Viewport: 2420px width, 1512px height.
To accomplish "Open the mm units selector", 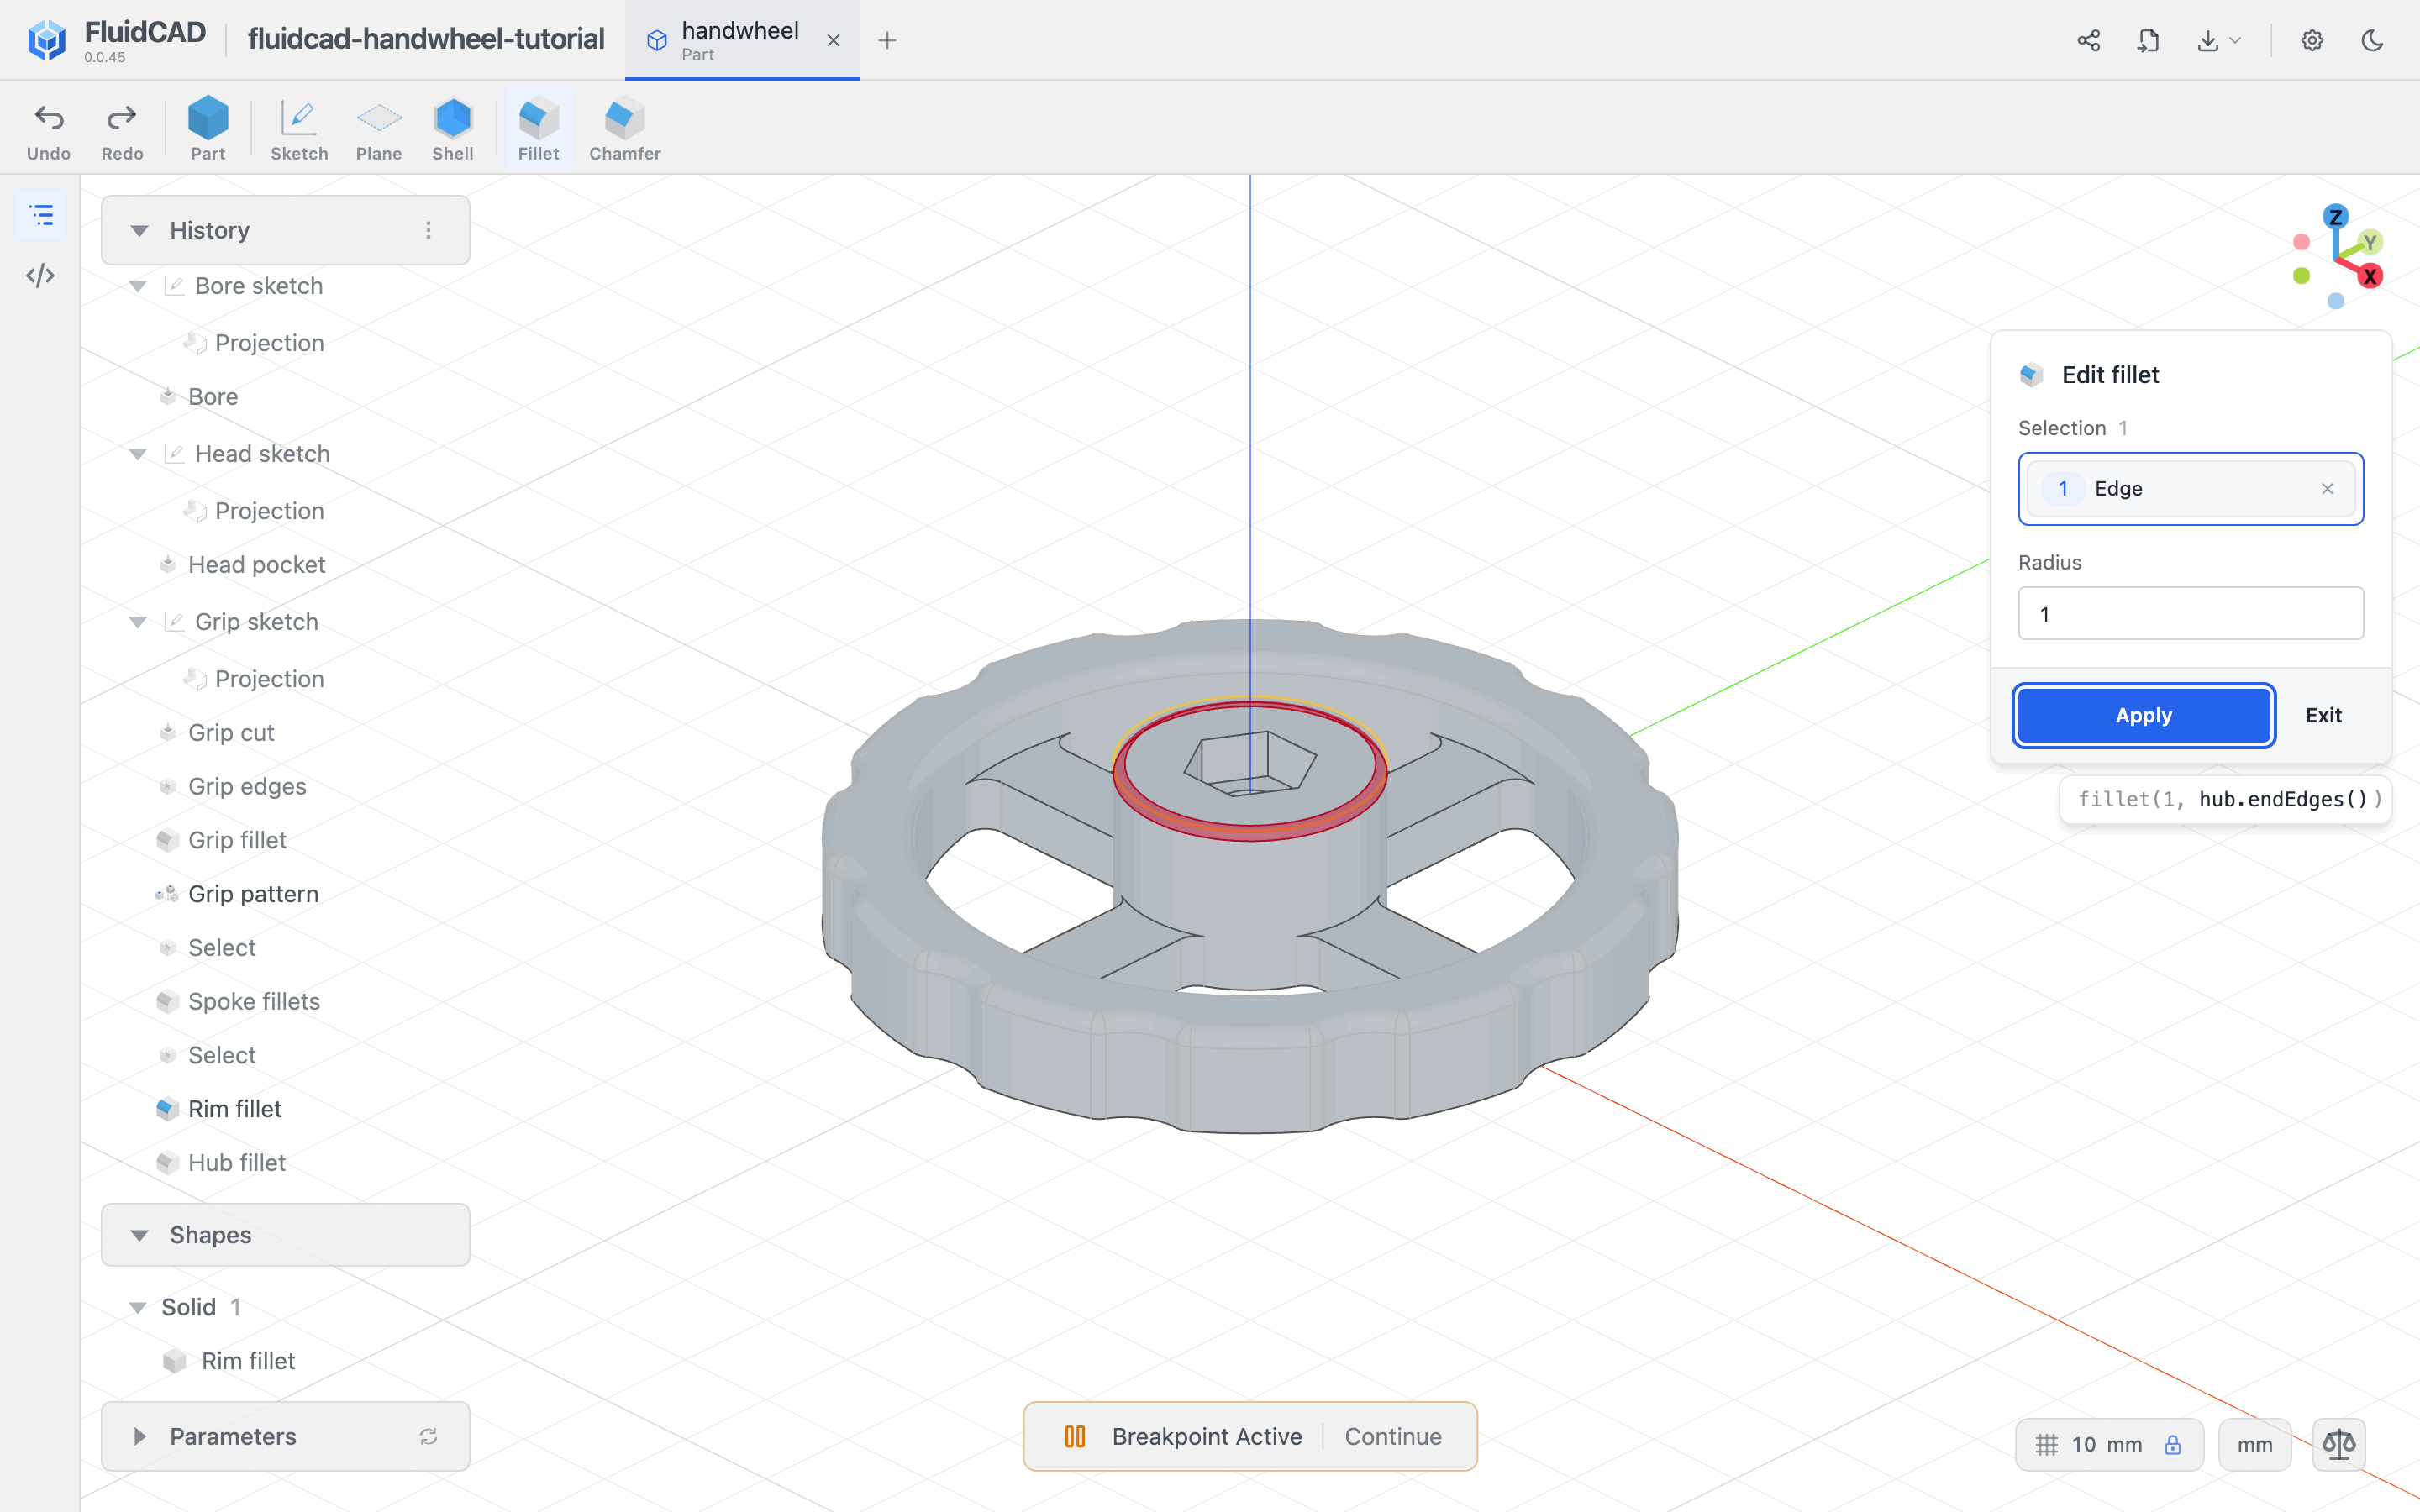I will coord(2254,1444).
